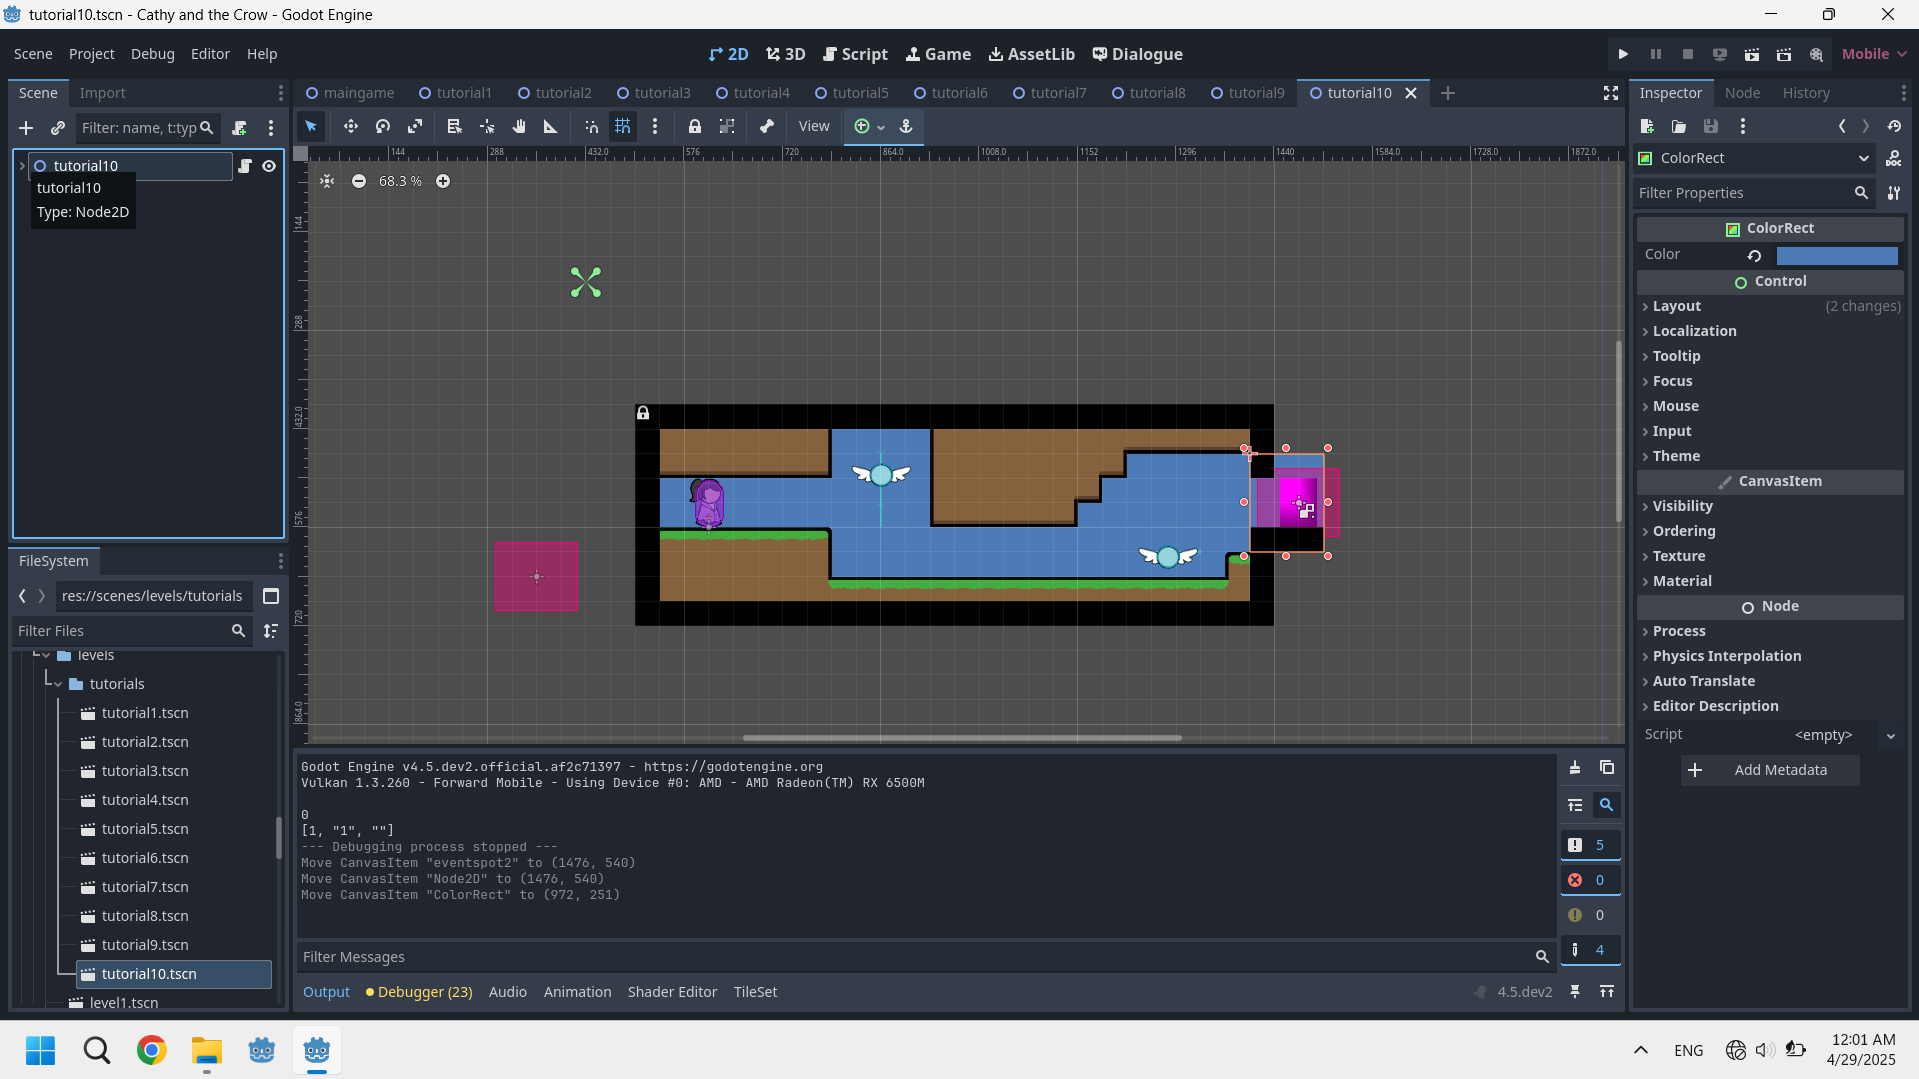Toggle visibility of tutorial10 node
The height and width of the screenshot is (1079, 1919).
(269, 166)
